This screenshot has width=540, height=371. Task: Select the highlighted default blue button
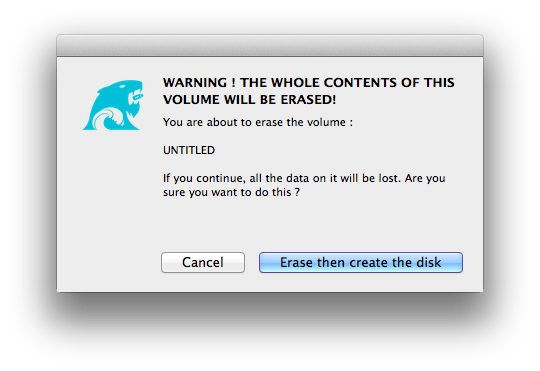point(361,262)
